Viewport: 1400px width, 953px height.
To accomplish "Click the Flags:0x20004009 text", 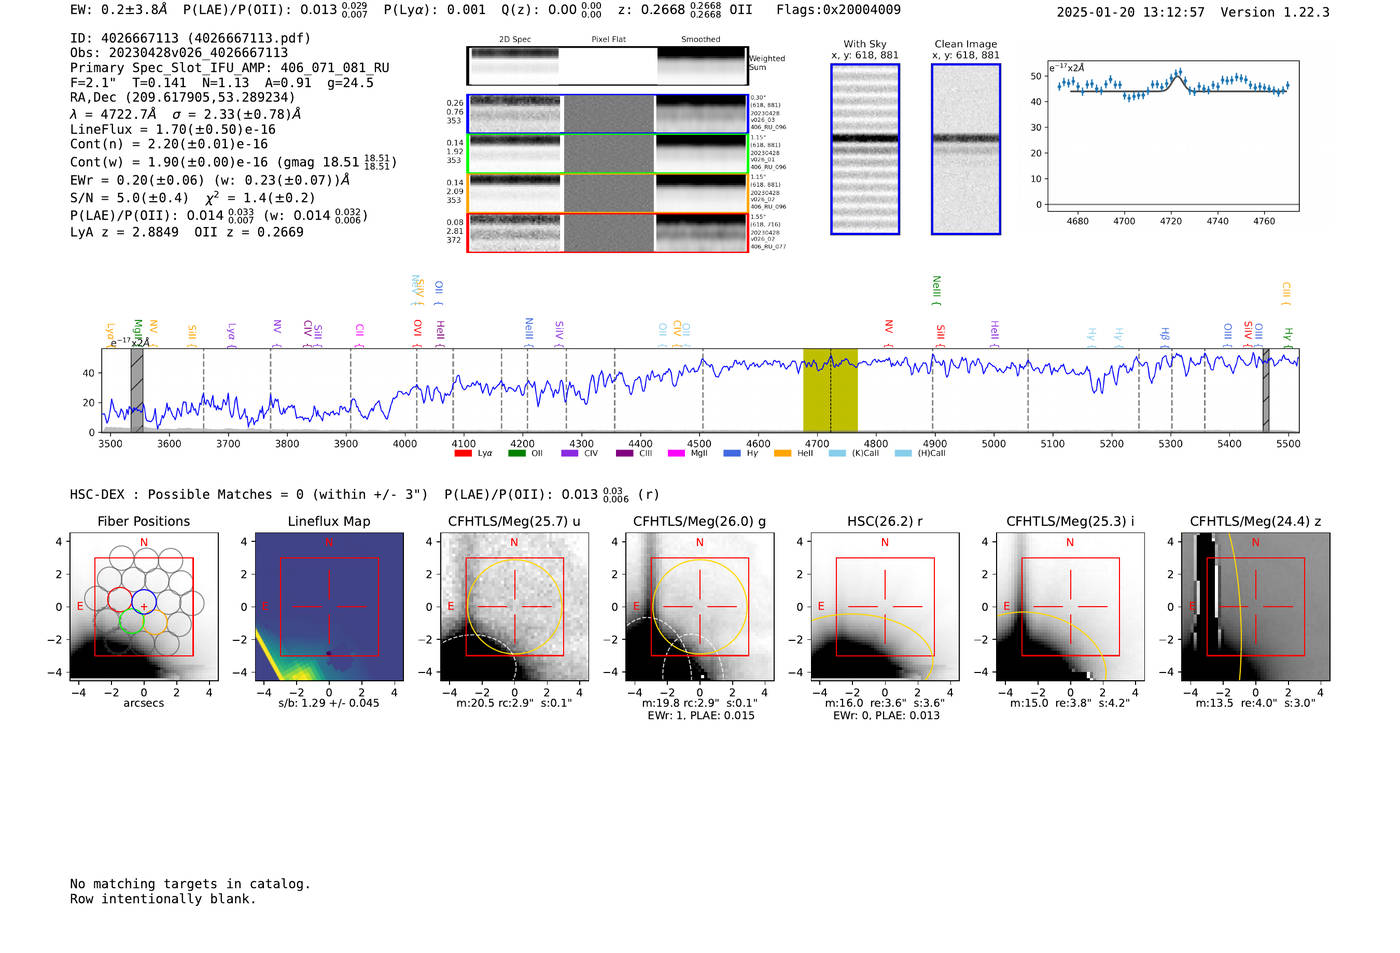I will pos(838,10).
